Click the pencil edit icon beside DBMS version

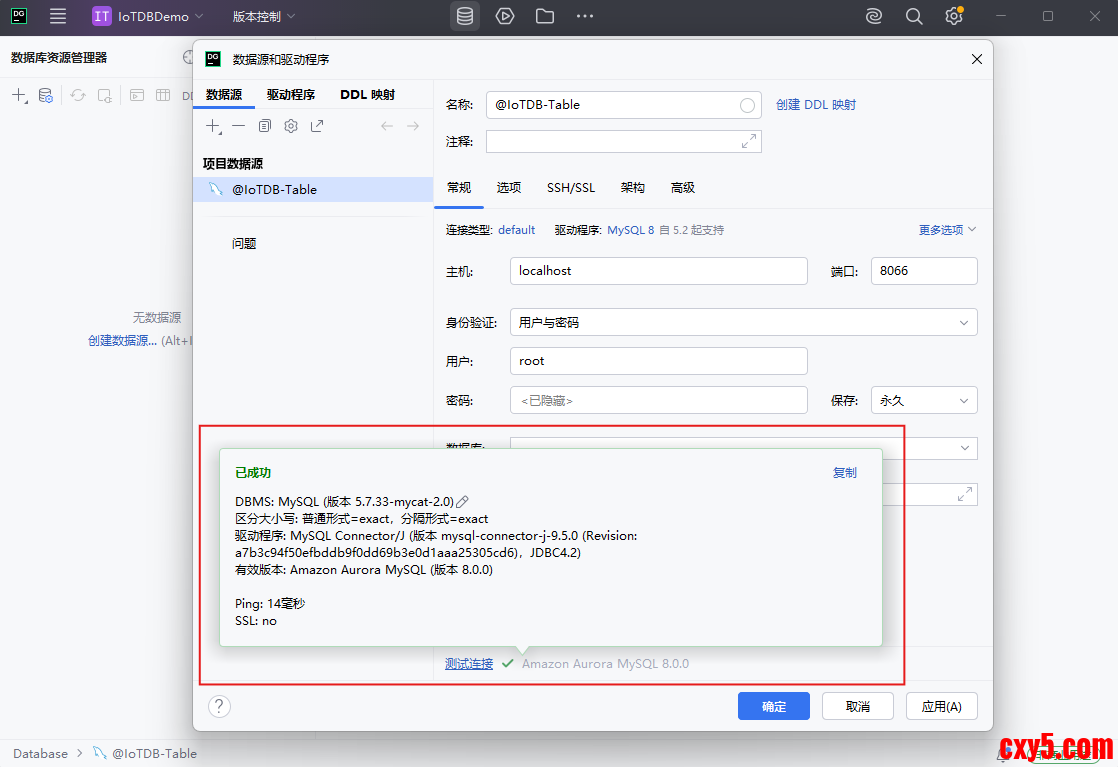point(463,502)
